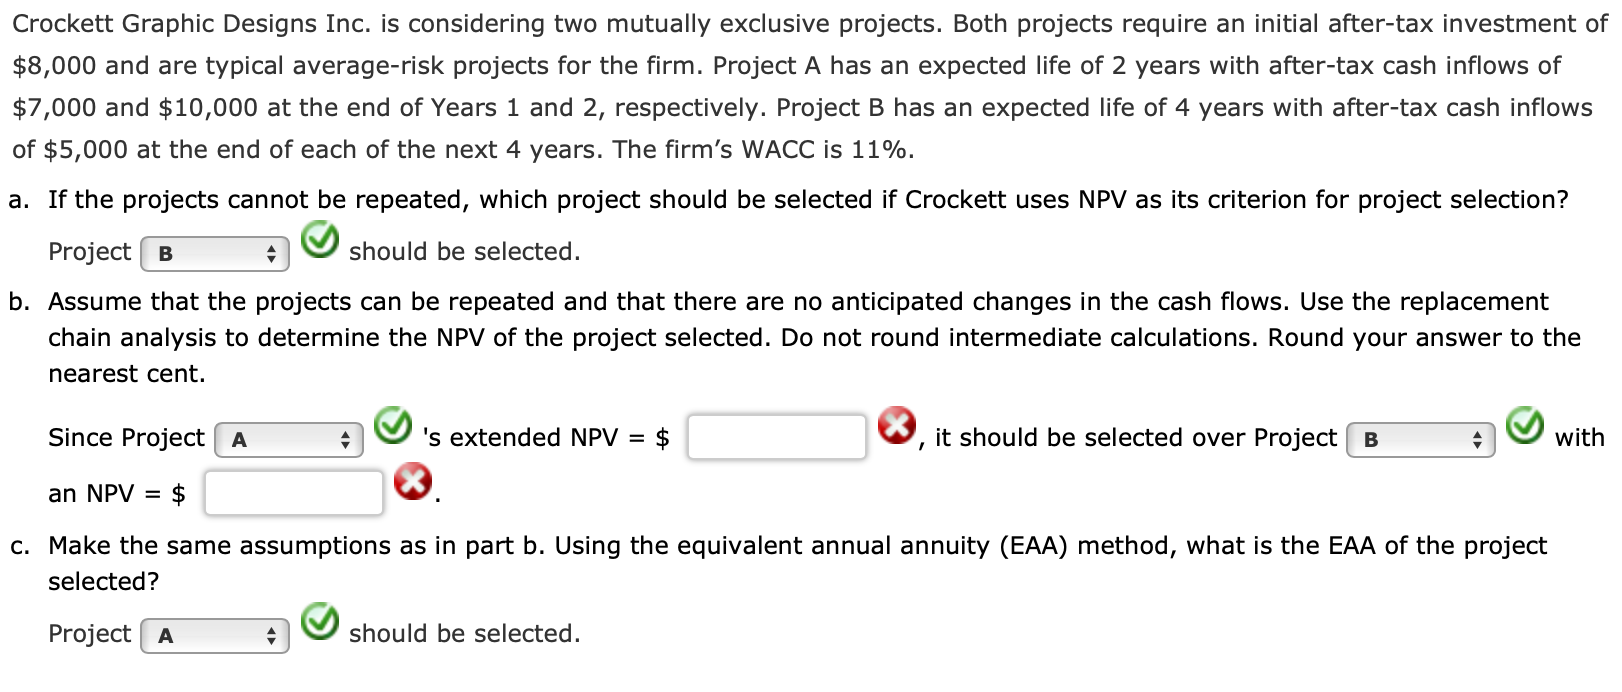Open the 'Since Project' dropdown showing A
Screen dimensions: 1622x692
point(289,440)
